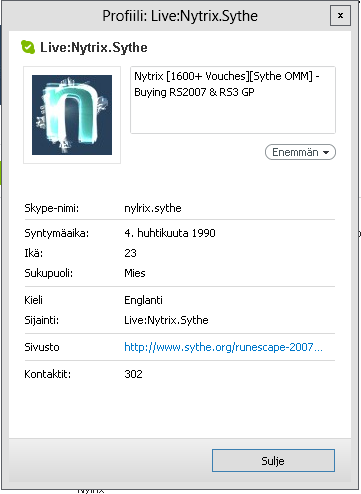361x494 pixels.
Task: Click the green Skype online status icon
Action: click(x=28, y=47)
